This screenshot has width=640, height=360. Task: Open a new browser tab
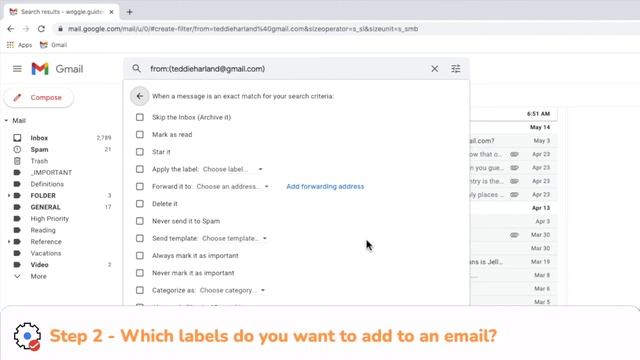[x=129, y=12]
